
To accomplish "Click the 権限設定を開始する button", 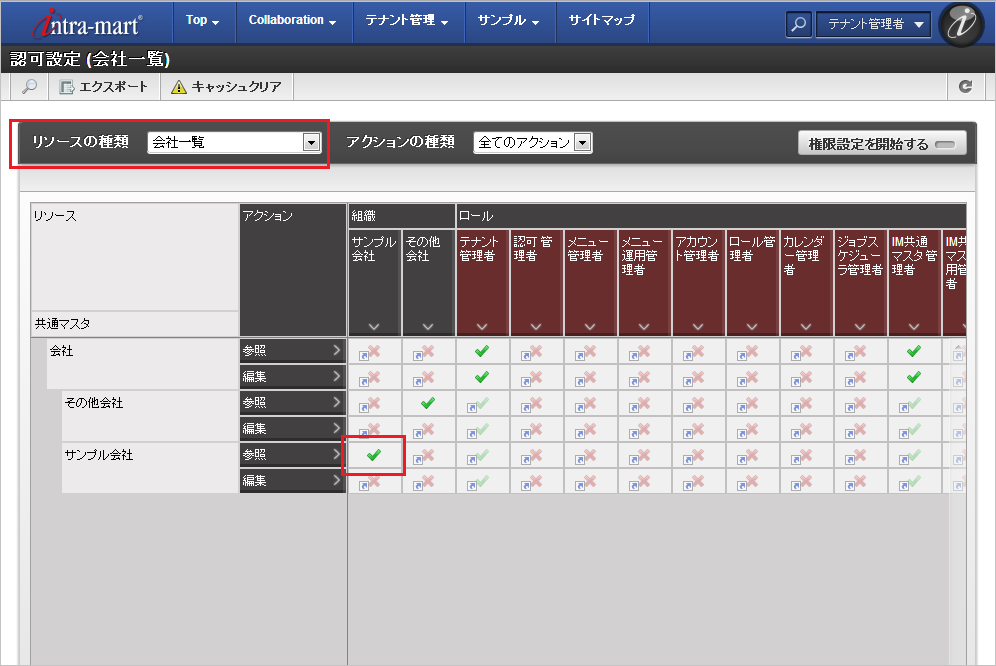I will (882, 144).
